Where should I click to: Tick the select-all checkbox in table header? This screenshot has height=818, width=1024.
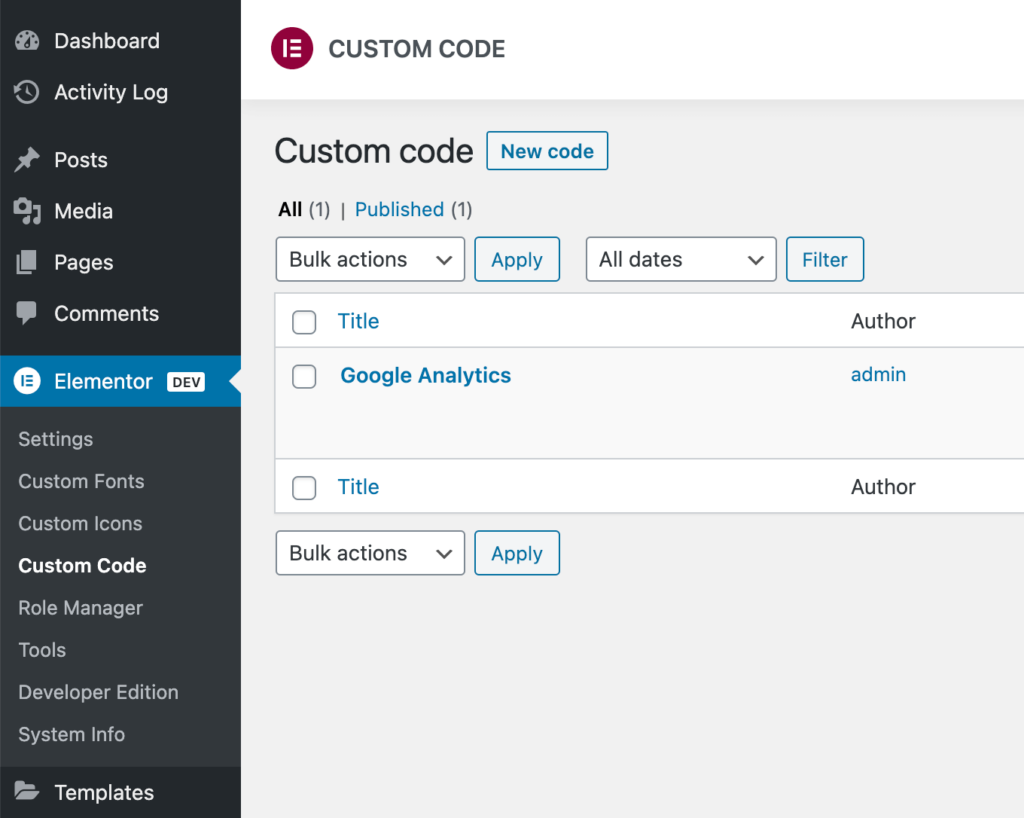[x=304, y=322]
